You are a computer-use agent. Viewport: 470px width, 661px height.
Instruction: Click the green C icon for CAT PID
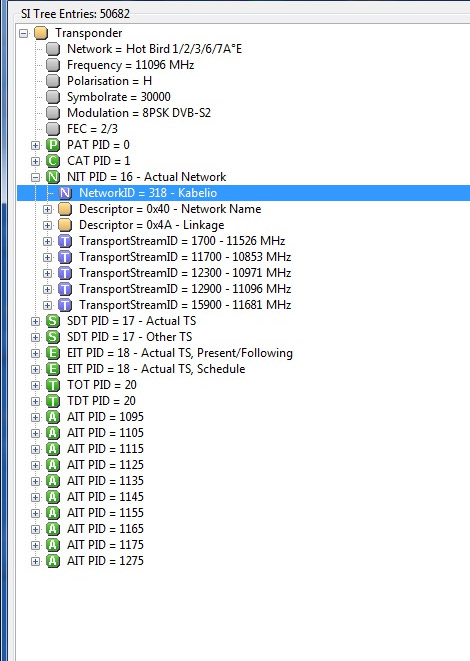pos(53,161)
